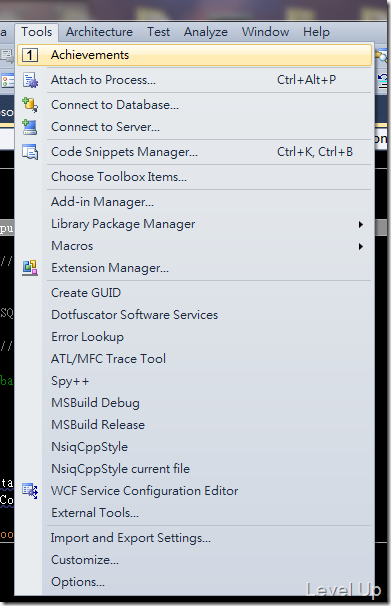Open the Analyze menu
391x606 pixels.
coord(206,32)
